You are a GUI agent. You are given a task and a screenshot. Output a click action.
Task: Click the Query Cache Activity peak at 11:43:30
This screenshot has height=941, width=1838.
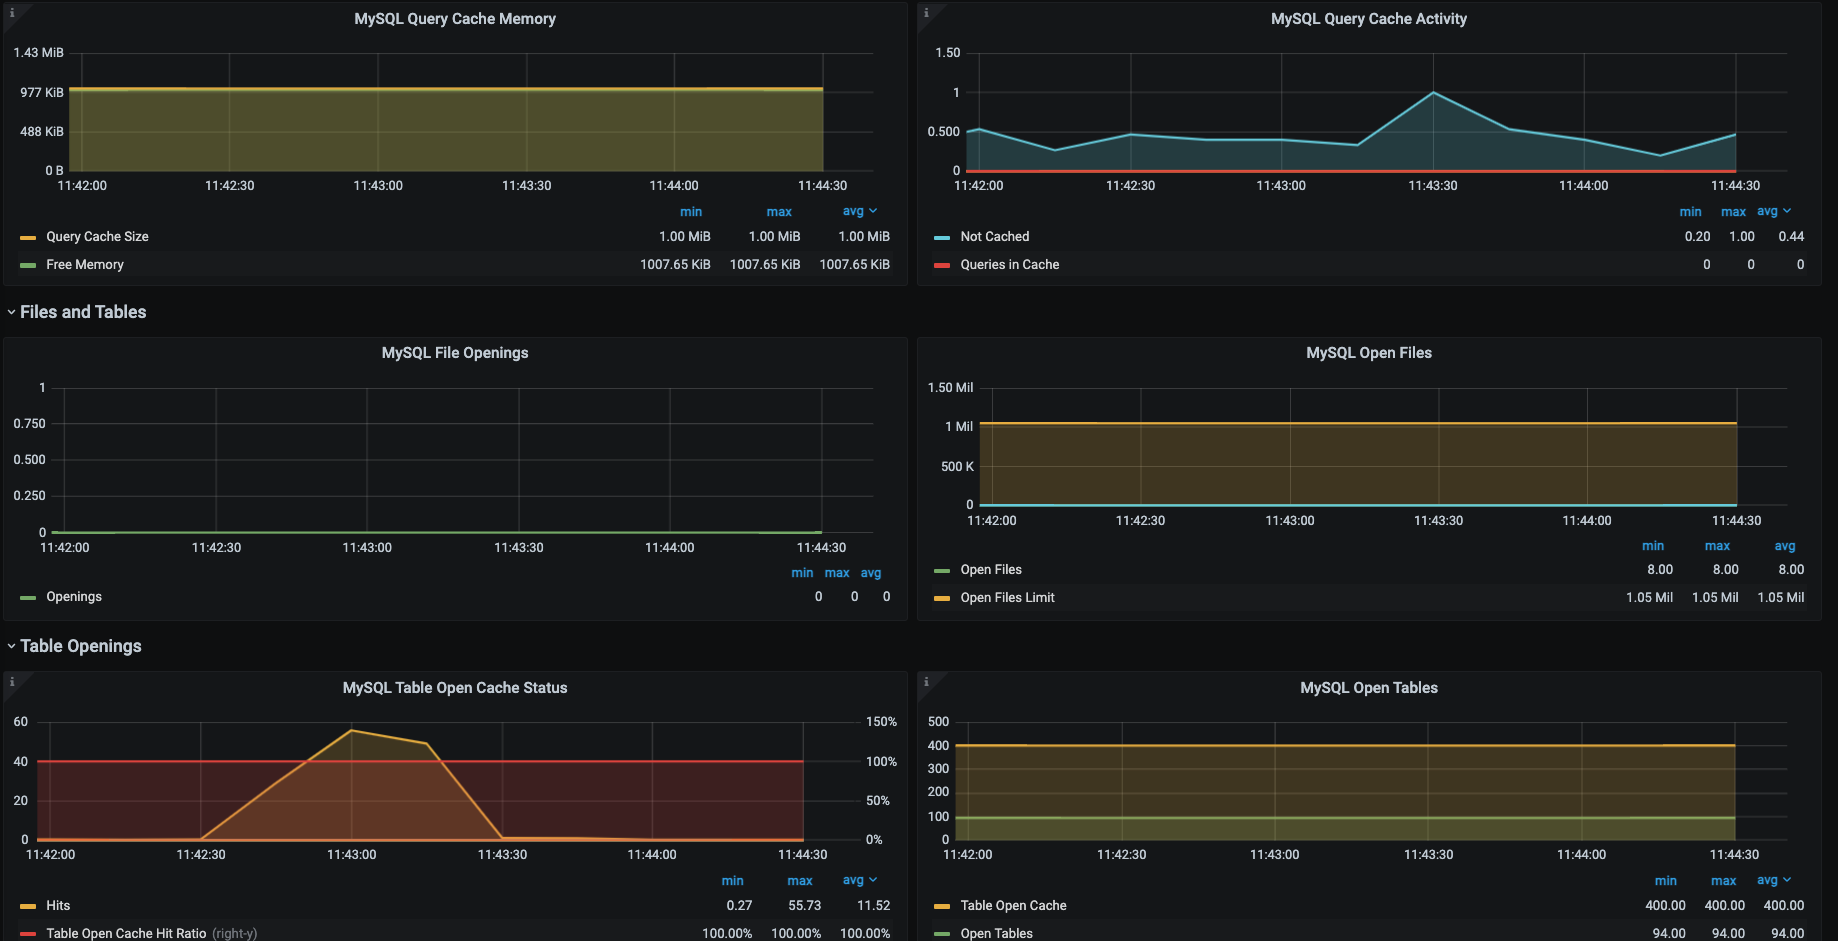pyautogui.click(x=1433, y=93)
